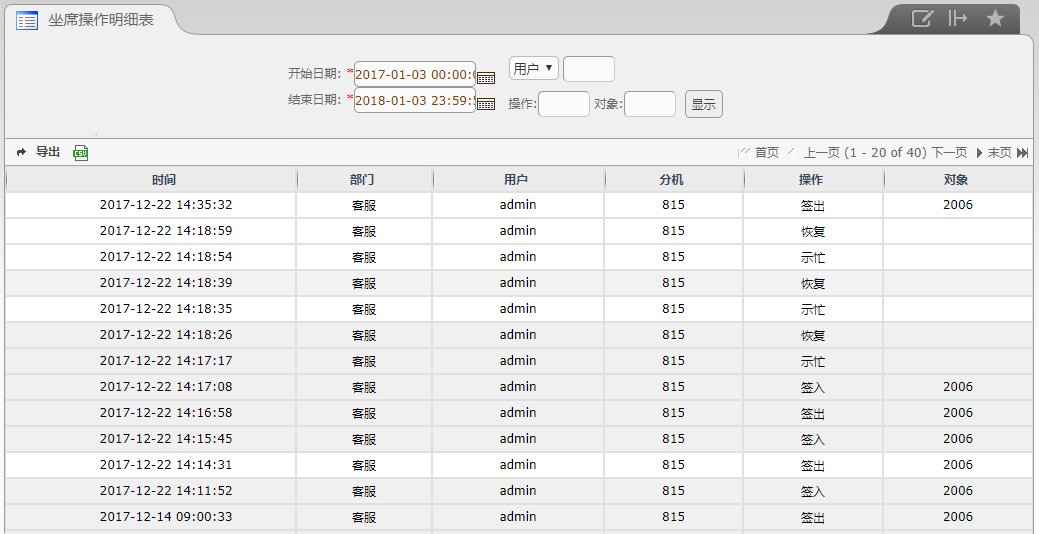Click the edit pencil icon in top bar
Screen dimensions: 1039x534
click(x=922, y=18)
